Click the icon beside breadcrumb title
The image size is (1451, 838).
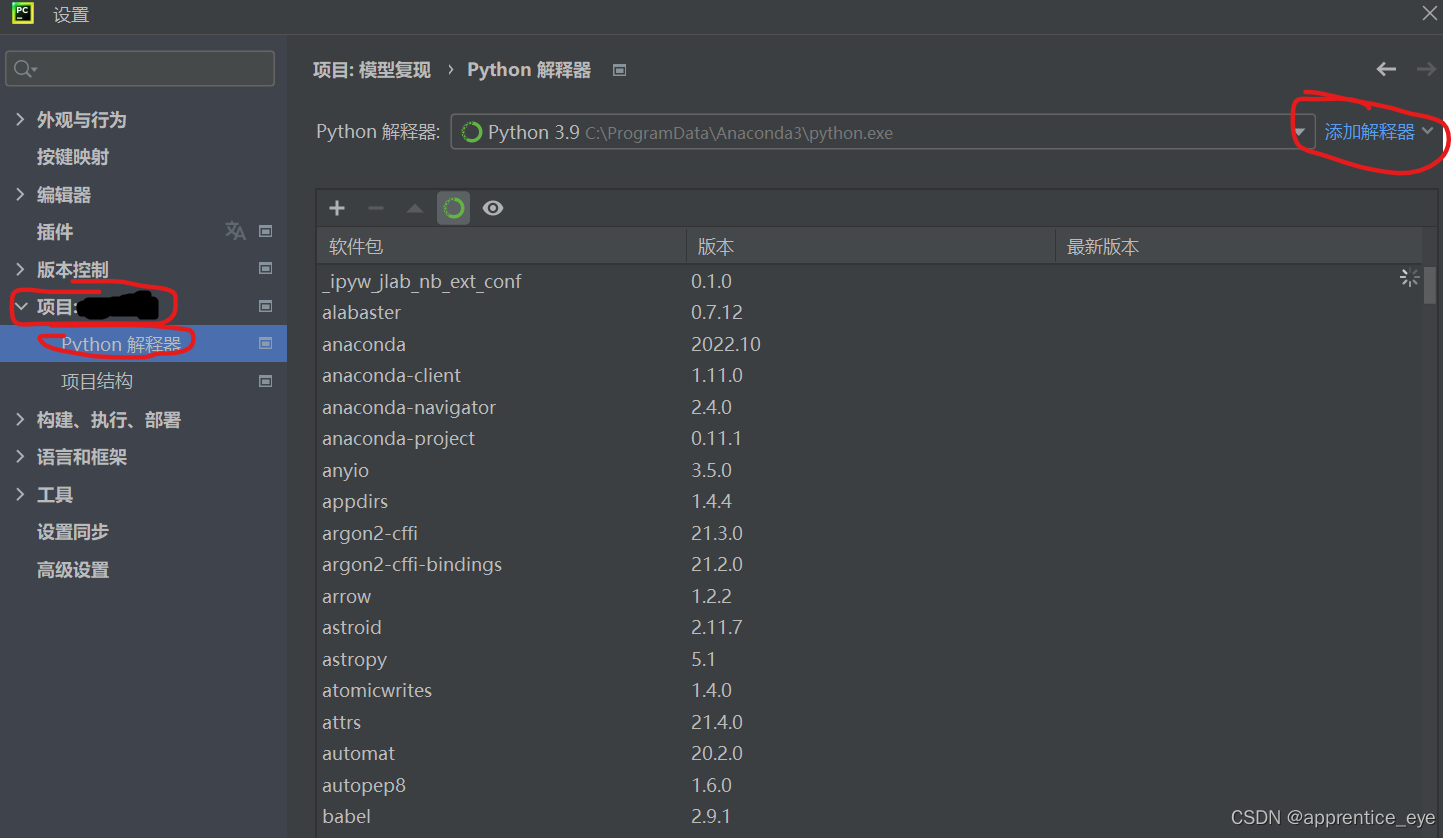pyautogui.click(x=620, y=70)
